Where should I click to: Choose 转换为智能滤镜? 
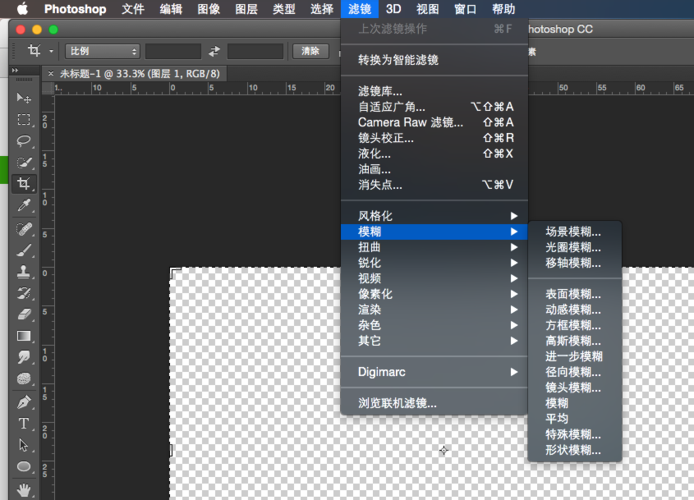434,60
